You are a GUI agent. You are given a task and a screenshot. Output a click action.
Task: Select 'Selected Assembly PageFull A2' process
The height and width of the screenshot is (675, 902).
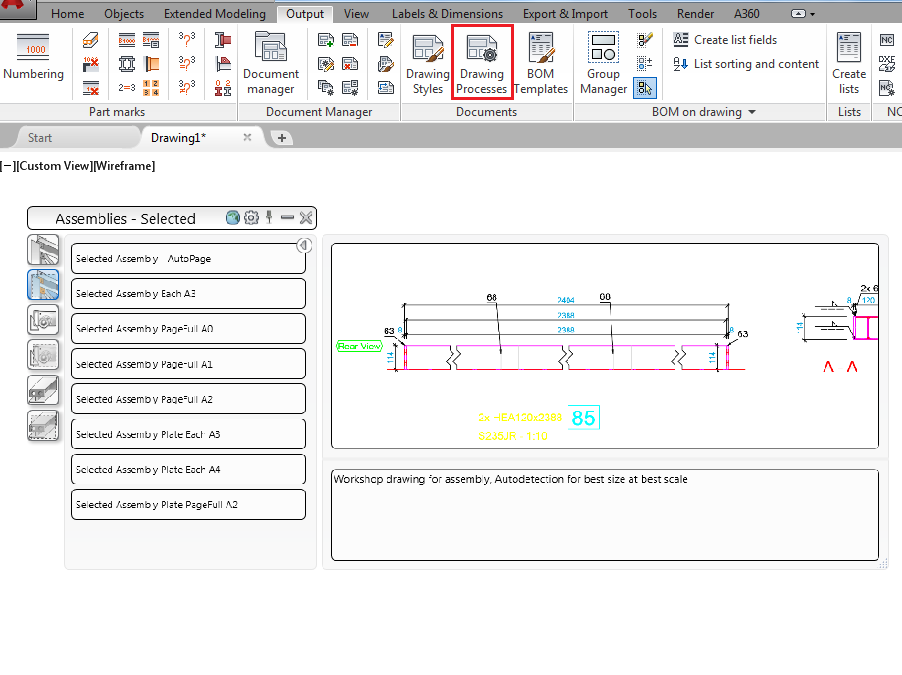pos(188,399)
